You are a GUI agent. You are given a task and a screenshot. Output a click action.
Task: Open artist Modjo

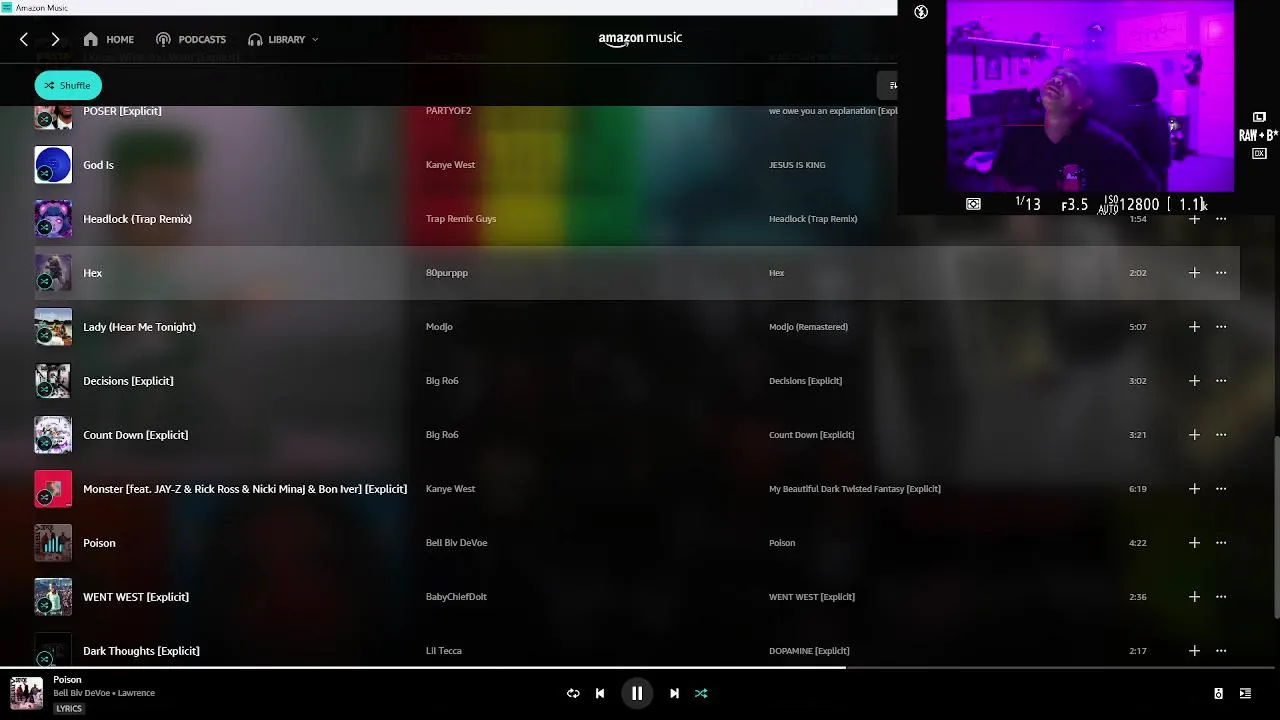pos(439,327)
